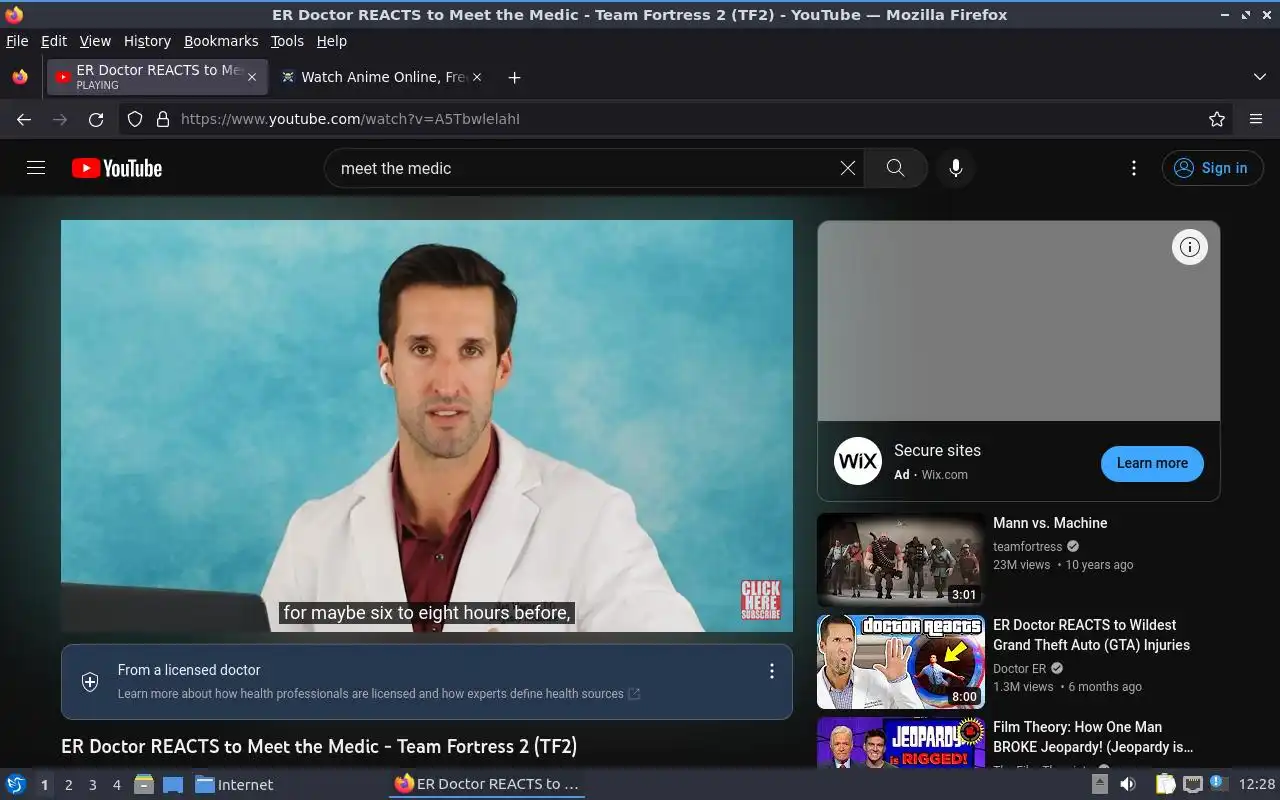Switch to workspace 3
This screenshot has height=800, width=1280.
92,785
